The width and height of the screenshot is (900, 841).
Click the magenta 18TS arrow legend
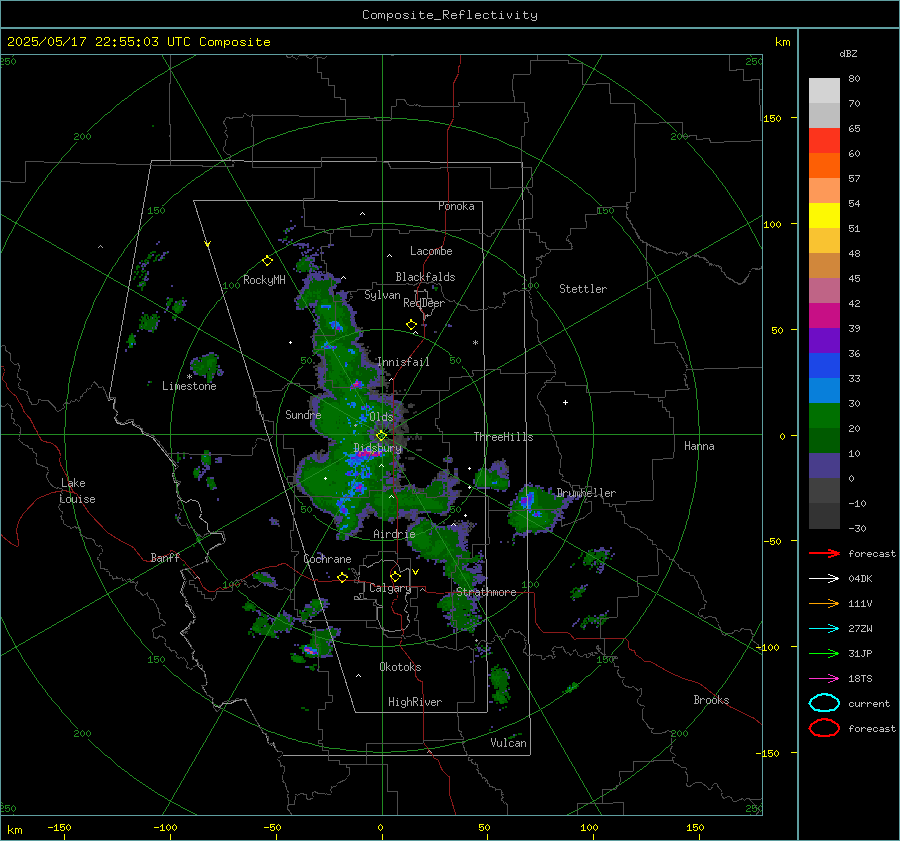824,679
